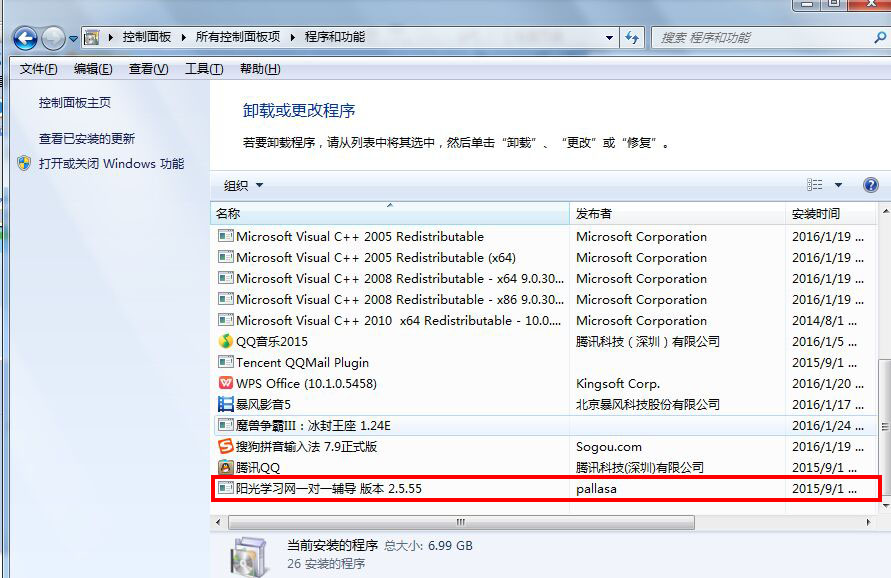Open the 文件(F) menu
This screenshot has width=891, height=578.
pos(38,69)
